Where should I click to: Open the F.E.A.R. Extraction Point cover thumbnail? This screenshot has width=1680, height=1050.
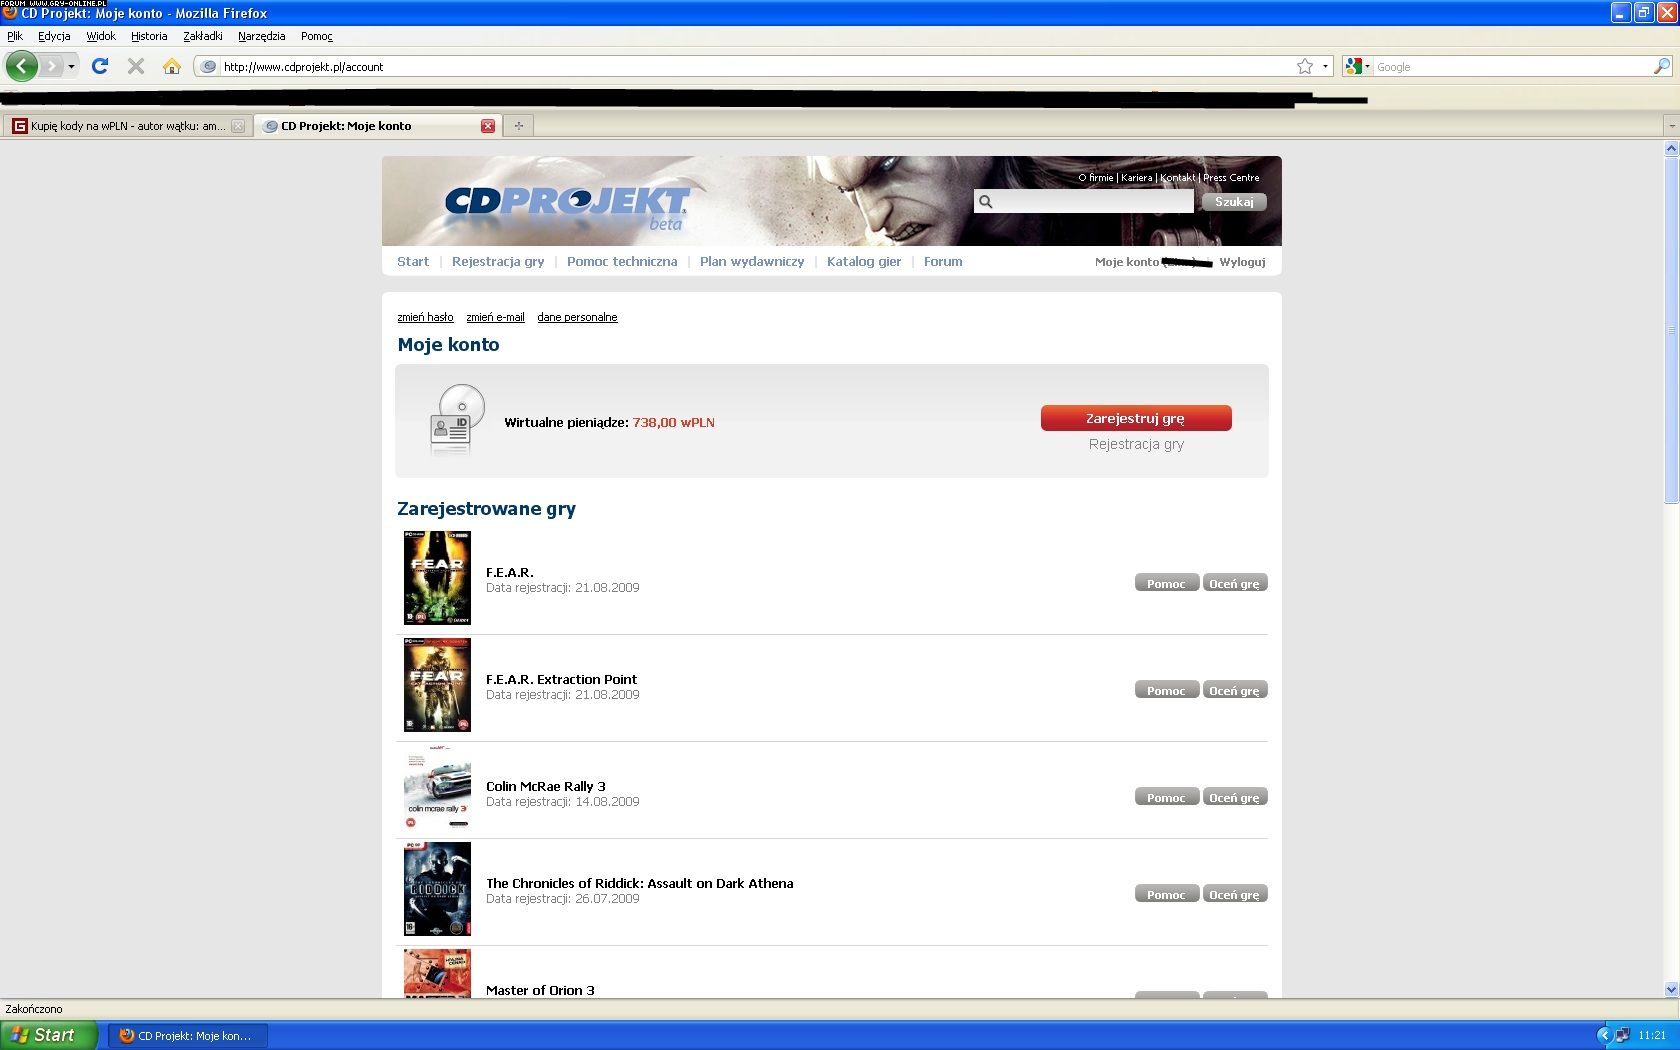click(x=437, y=685)
